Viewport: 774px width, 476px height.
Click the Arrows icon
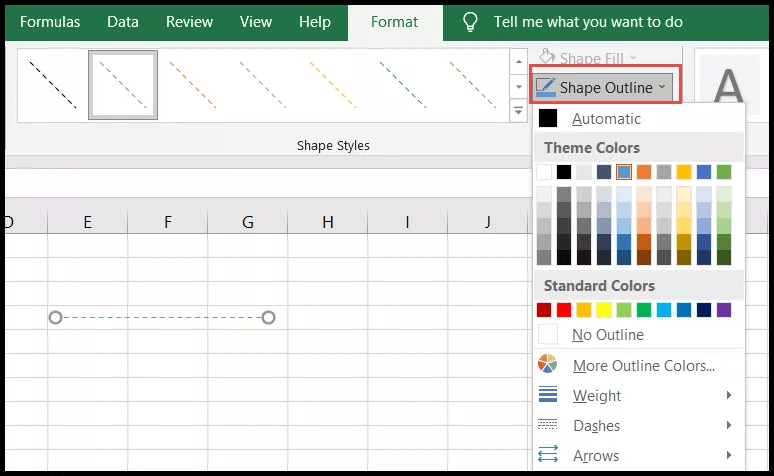pyautogui.click(x=547, y=454)
